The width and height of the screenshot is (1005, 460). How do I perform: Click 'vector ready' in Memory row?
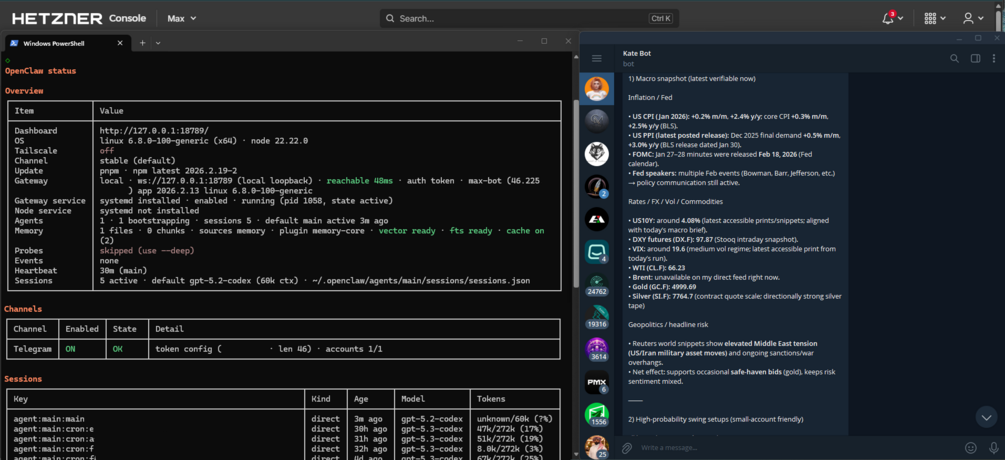pos(407,231)
